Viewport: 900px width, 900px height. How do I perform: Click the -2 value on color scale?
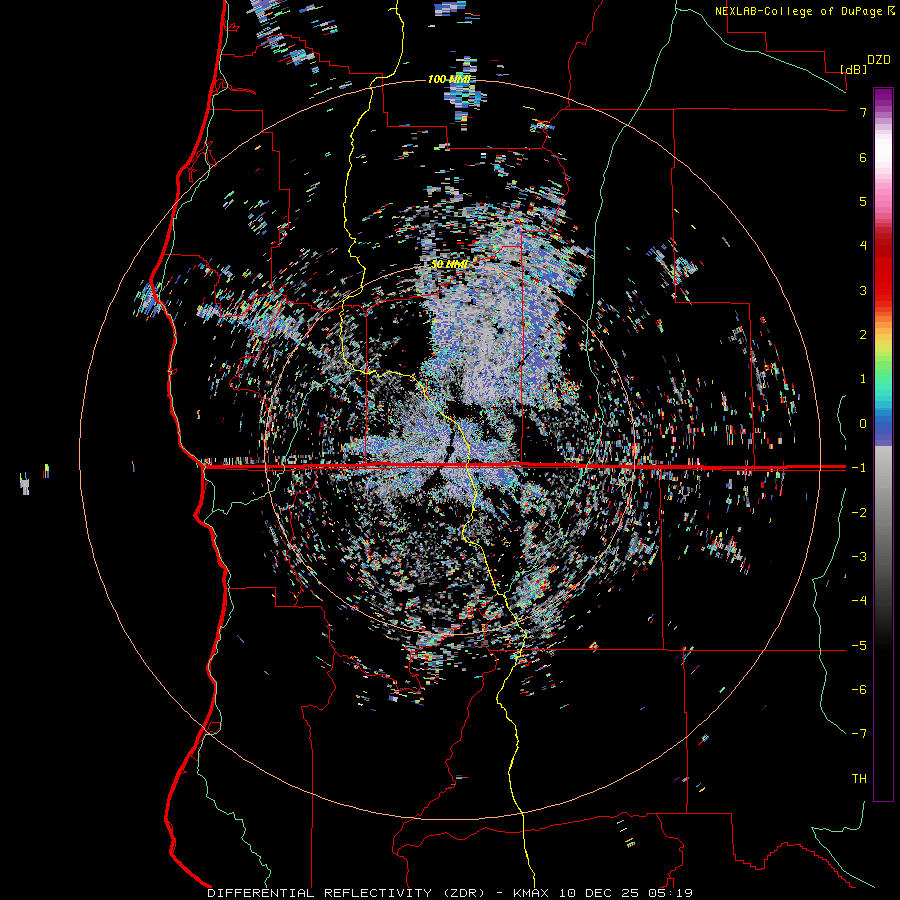859,513
